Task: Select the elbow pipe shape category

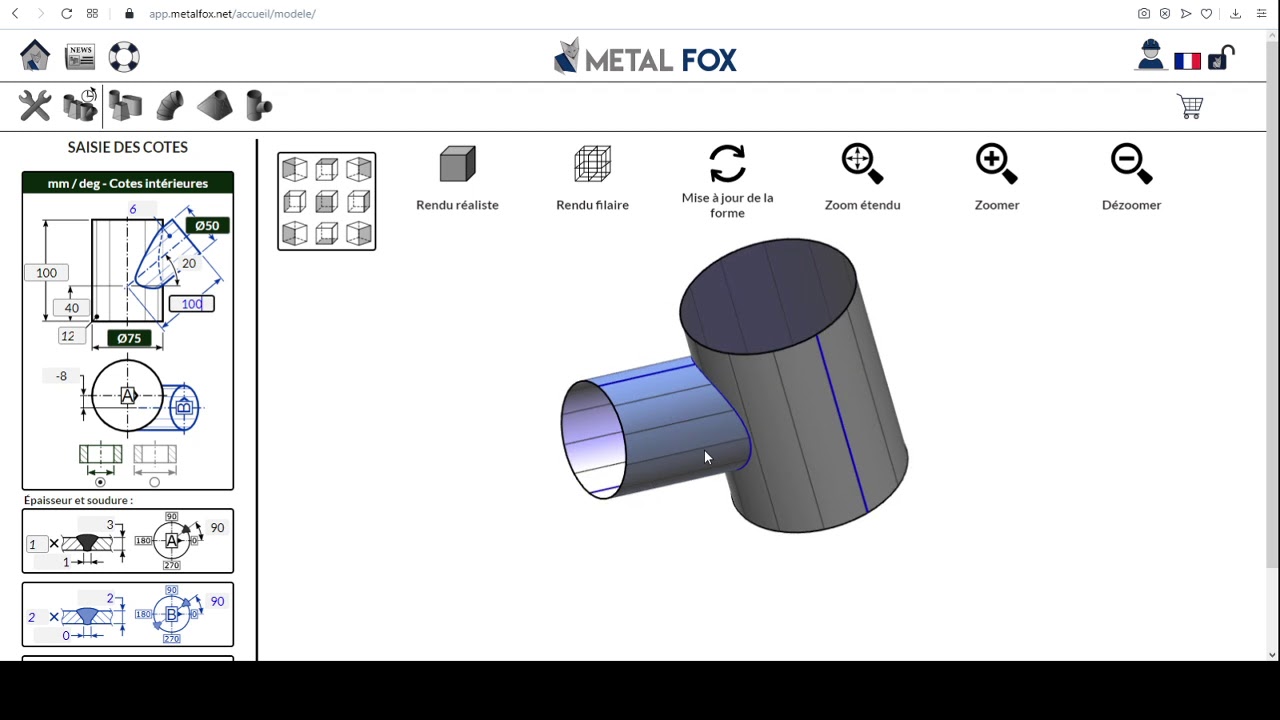Action: [169, 106]
